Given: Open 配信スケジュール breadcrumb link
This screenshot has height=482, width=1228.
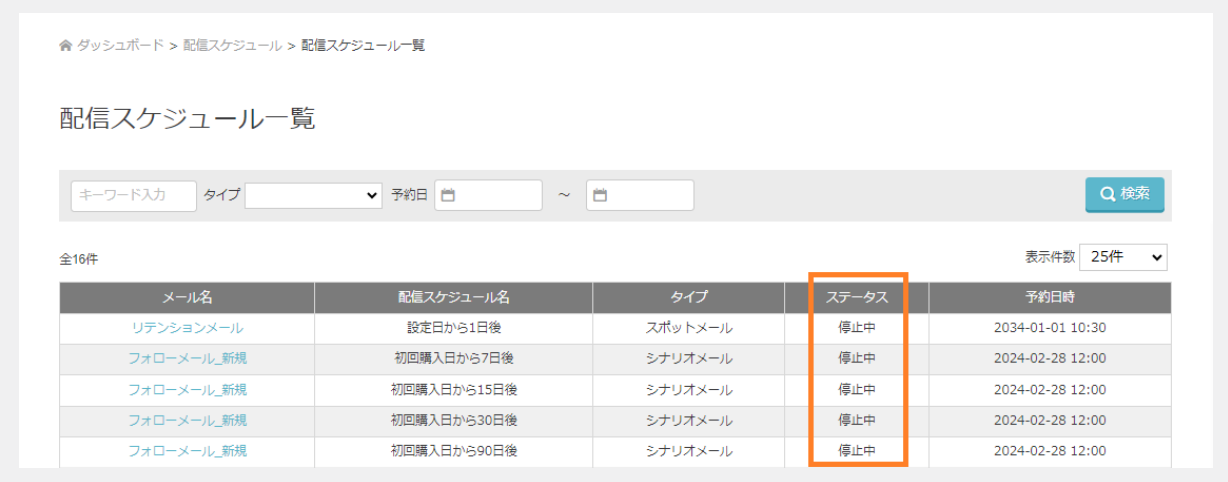Looking at the screenshot, I should (x=232, y=46).
